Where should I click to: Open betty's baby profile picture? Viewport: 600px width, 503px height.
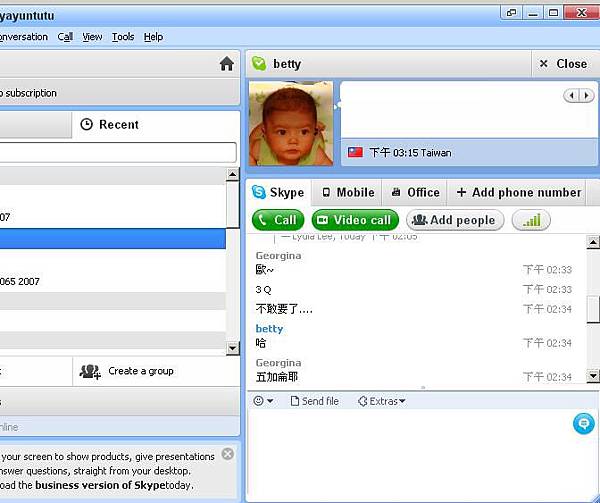tap(291, 124)
